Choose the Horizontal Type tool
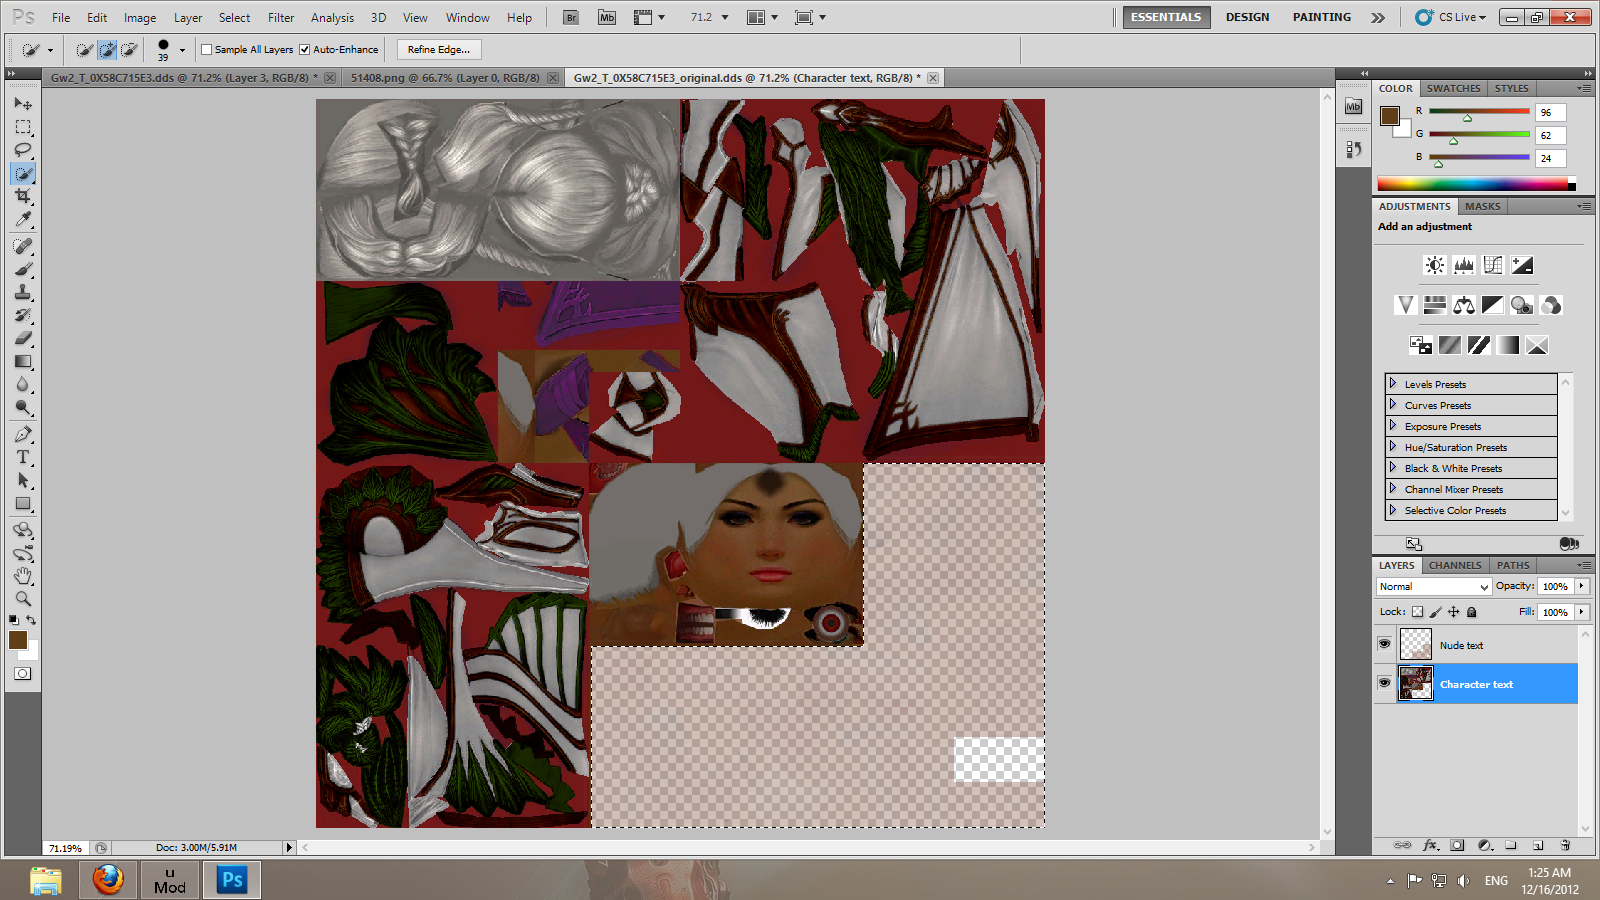Viewport: 1600px width, 900px height. coord(23,457)
